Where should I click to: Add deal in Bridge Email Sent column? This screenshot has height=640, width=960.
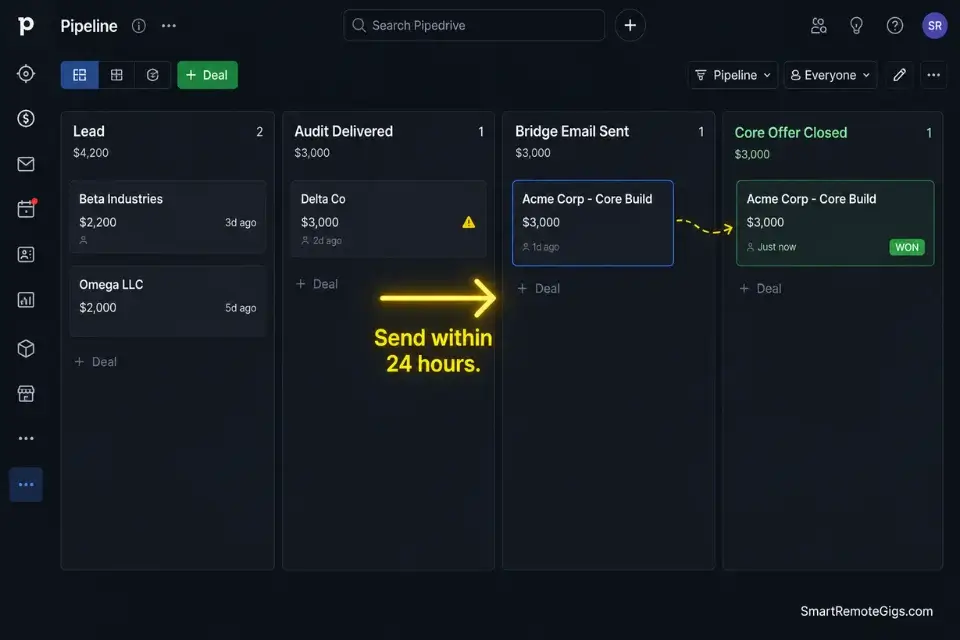pyautogui.click(x=538, y=288)
